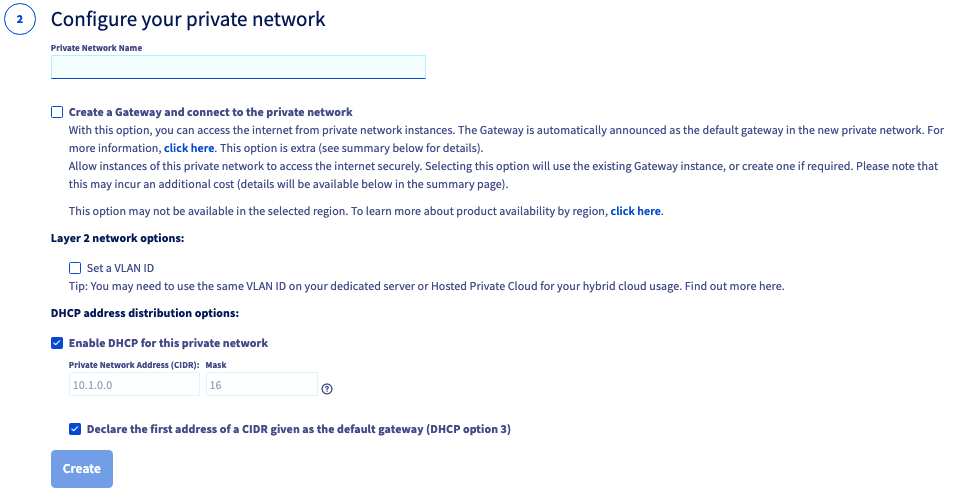Click the 'Declare the first address' label text
The image size is (966, 498).
(x=299, y=429)
